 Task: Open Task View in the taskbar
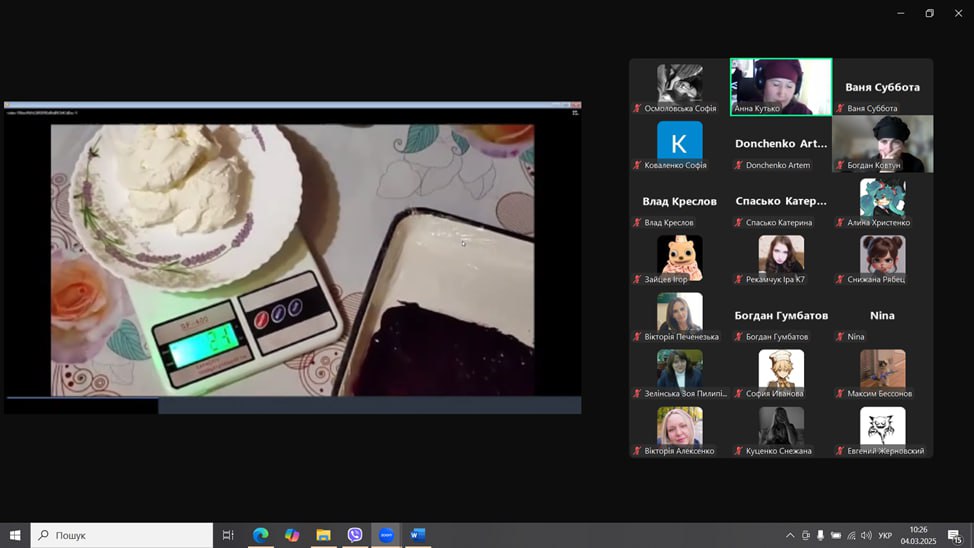pyautogui.click(x=228, y=535)
